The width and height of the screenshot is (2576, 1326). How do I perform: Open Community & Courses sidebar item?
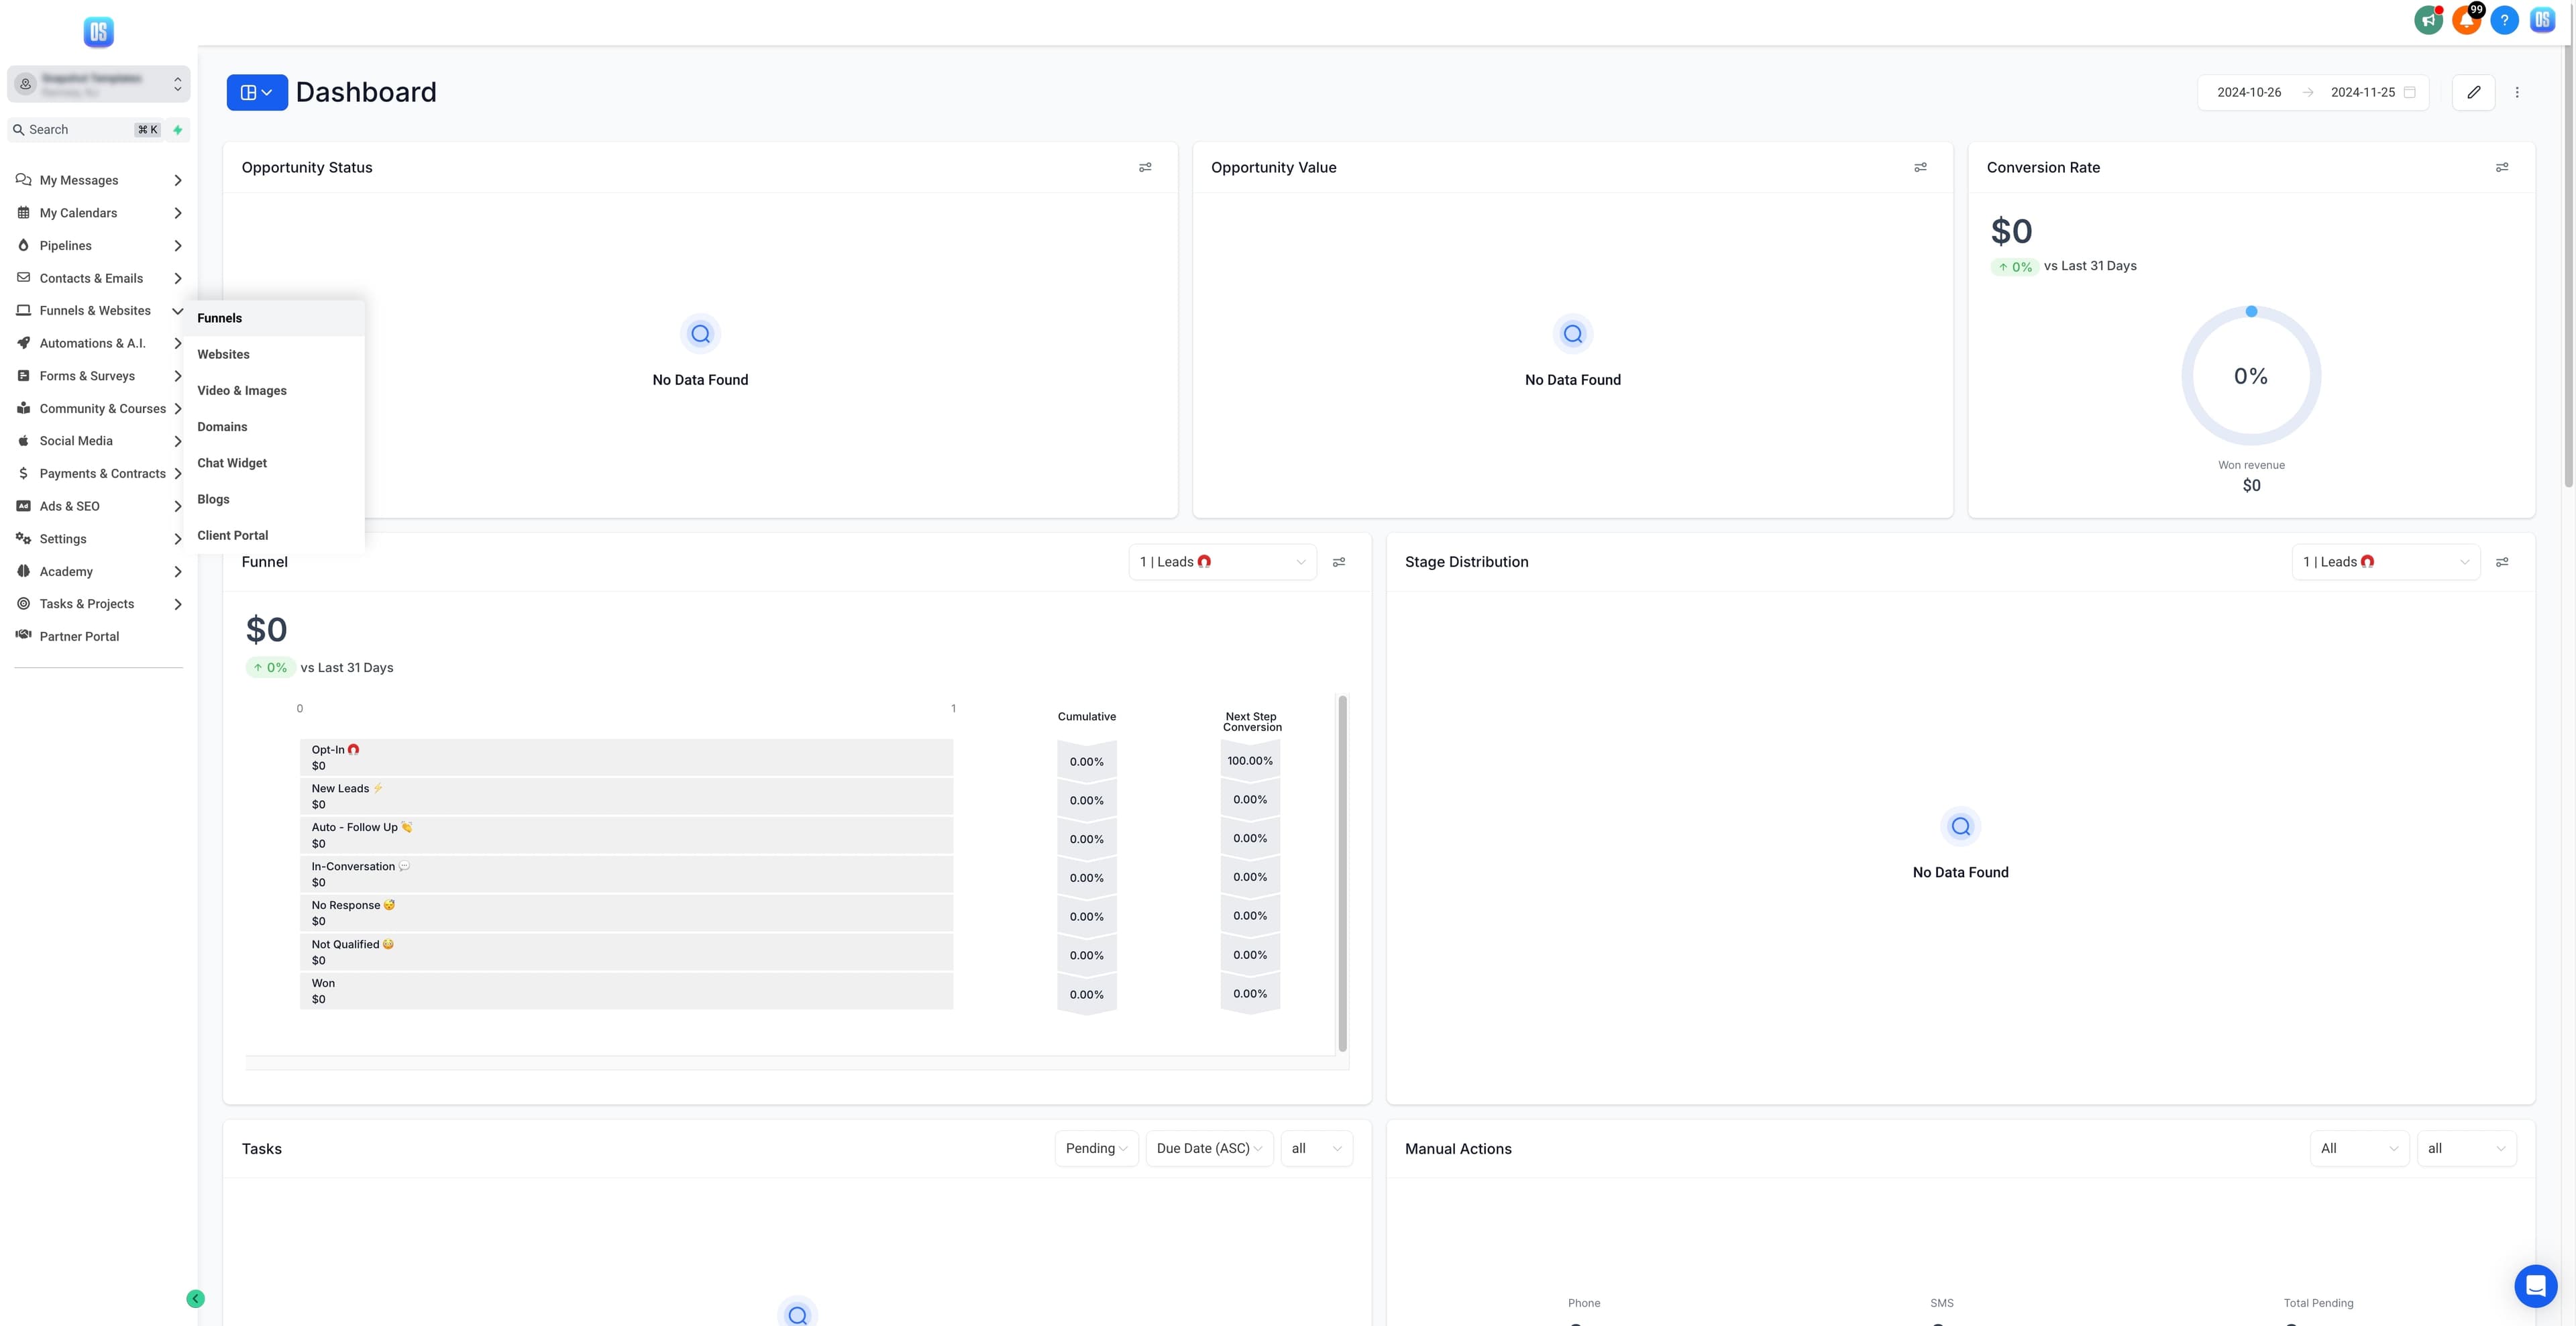click(98, 408)
